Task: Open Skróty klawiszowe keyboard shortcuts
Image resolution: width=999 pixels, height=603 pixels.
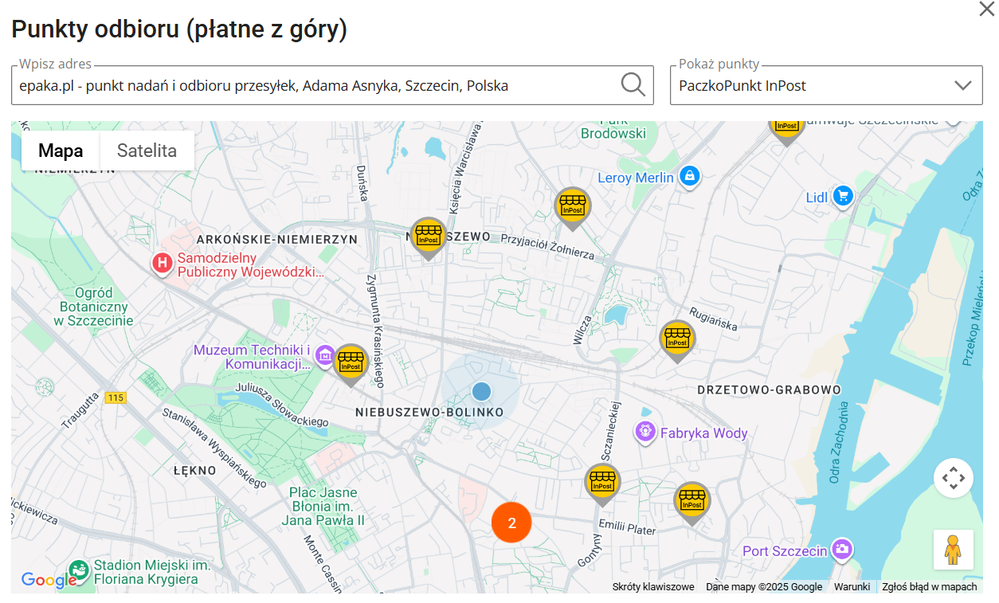Action: [653, 586]
